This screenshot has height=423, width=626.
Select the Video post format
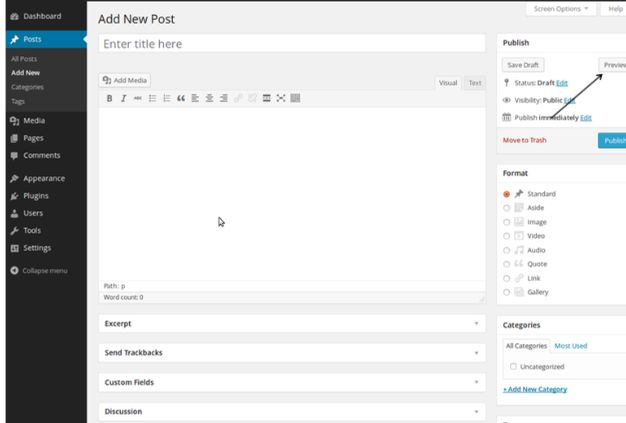point(507,236)
